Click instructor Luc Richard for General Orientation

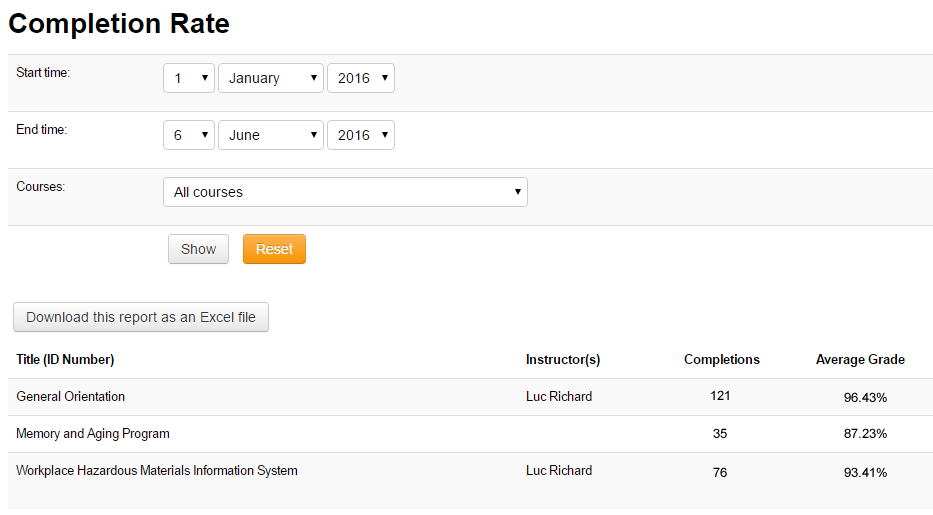coord(559,397)
